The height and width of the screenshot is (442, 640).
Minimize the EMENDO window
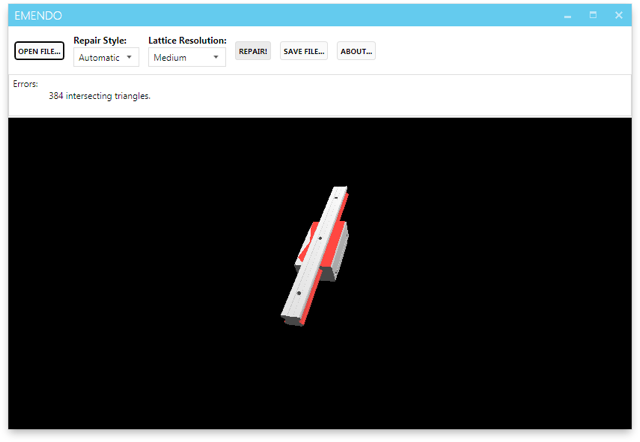coord(567,15)
